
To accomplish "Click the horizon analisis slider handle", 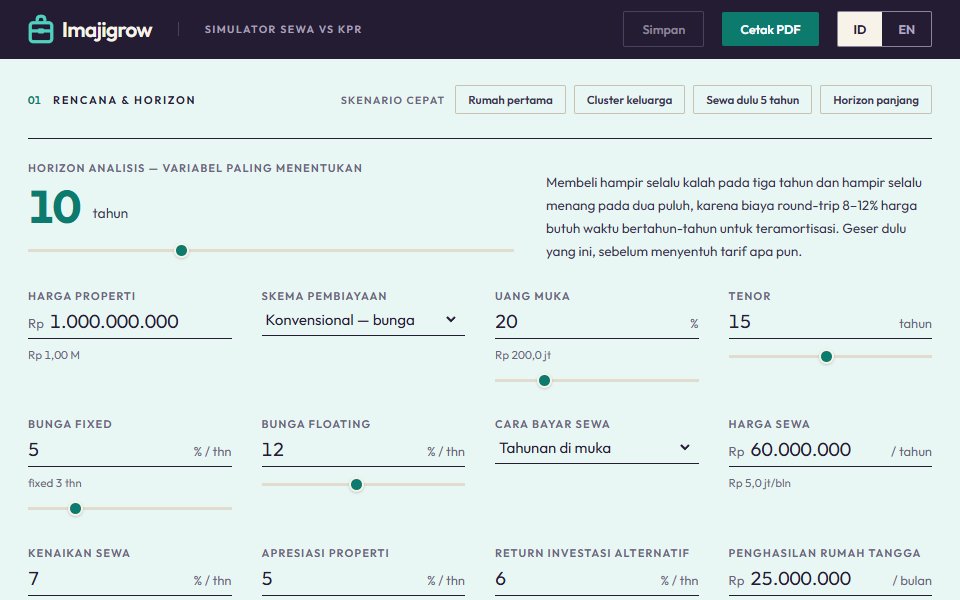I will click(181, 250).
